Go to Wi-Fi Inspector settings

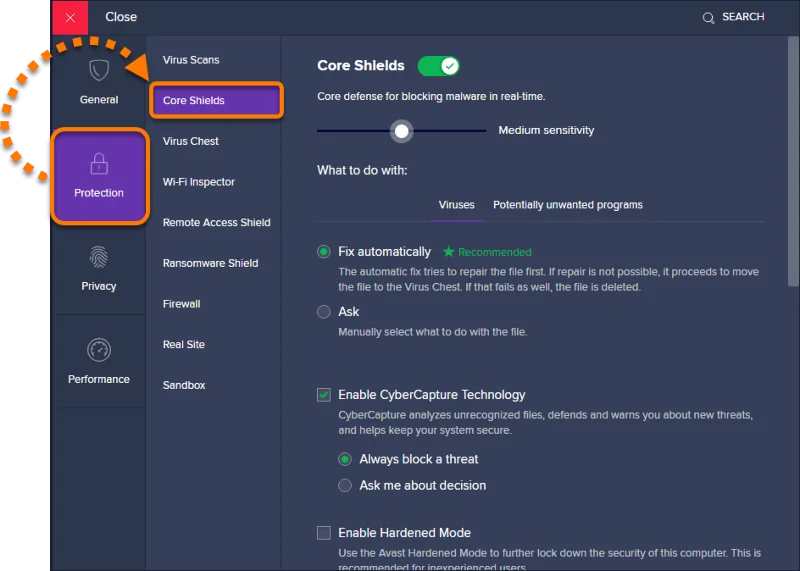198,182
